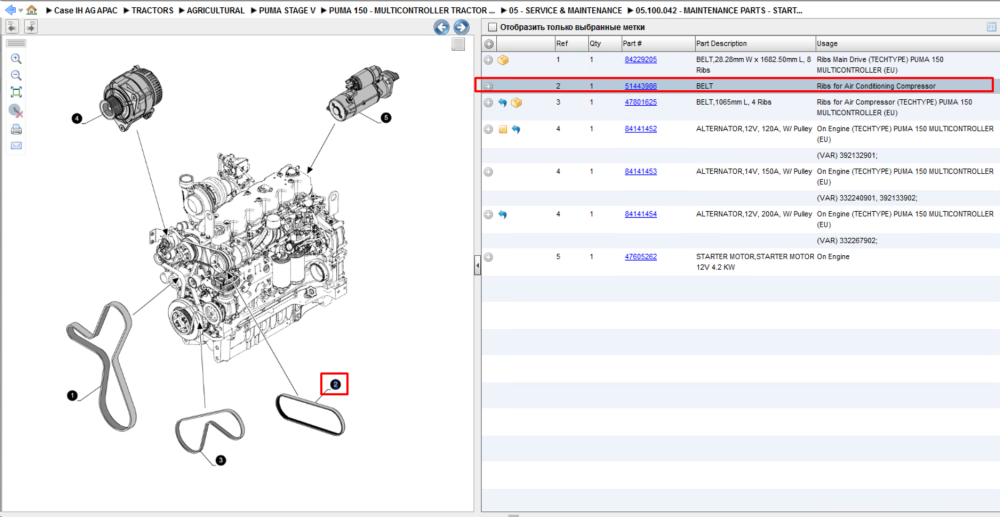
Task: Select '(VAR) 332267902;' usage text
Action: 847,241
